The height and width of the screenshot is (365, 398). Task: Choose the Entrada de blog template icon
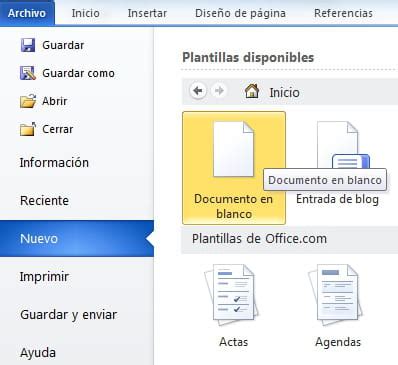pos(343,145)
